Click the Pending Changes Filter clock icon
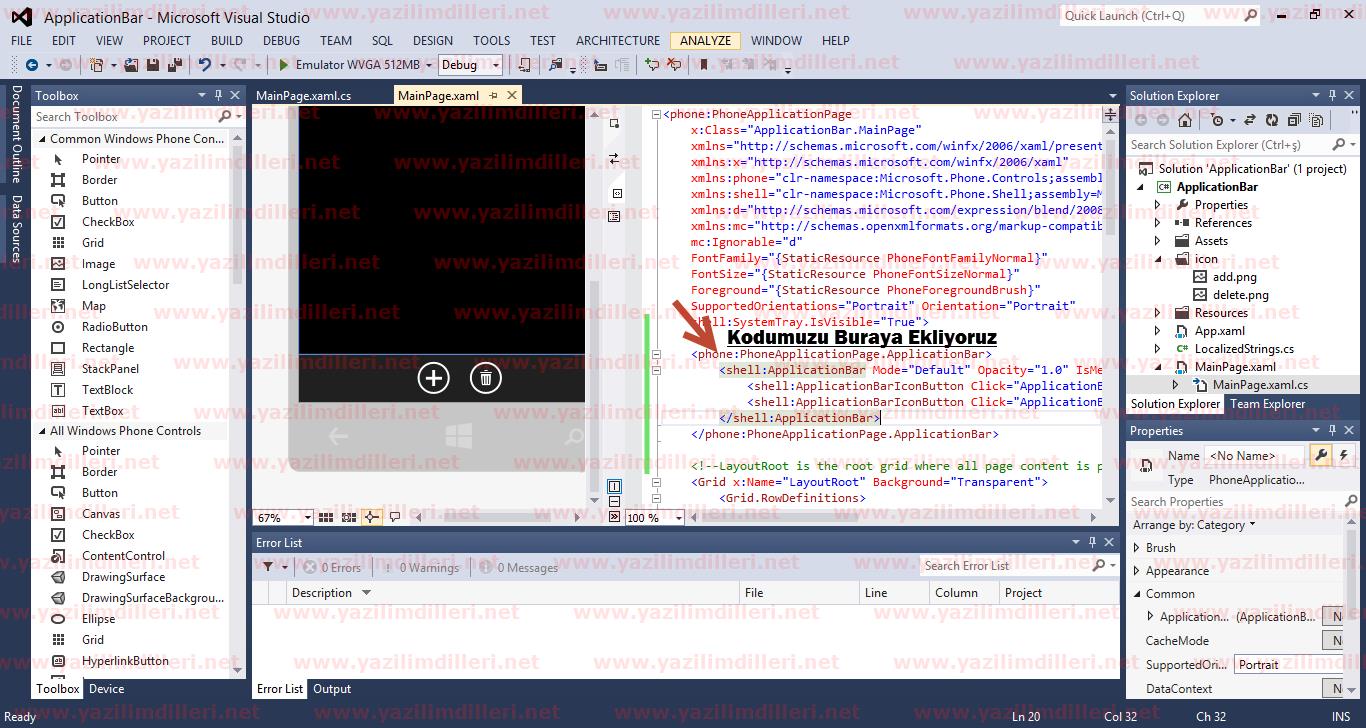Image resolution: width=1366 pixels, height=728 pixels. 1217,120
